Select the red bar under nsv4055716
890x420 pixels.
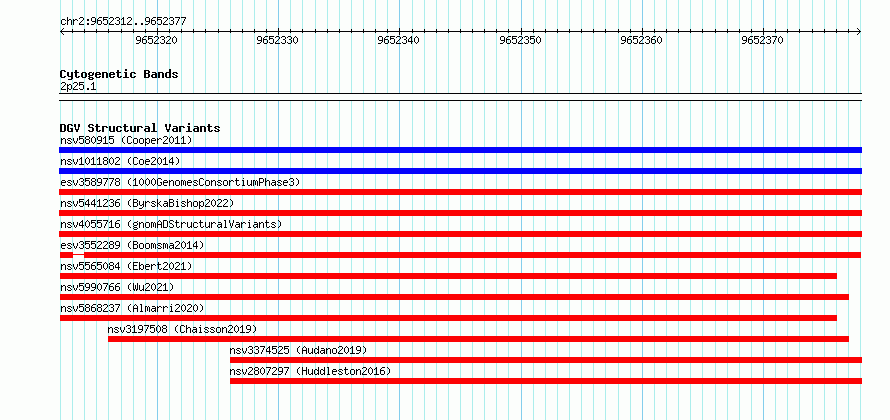(x=461, y=234)
